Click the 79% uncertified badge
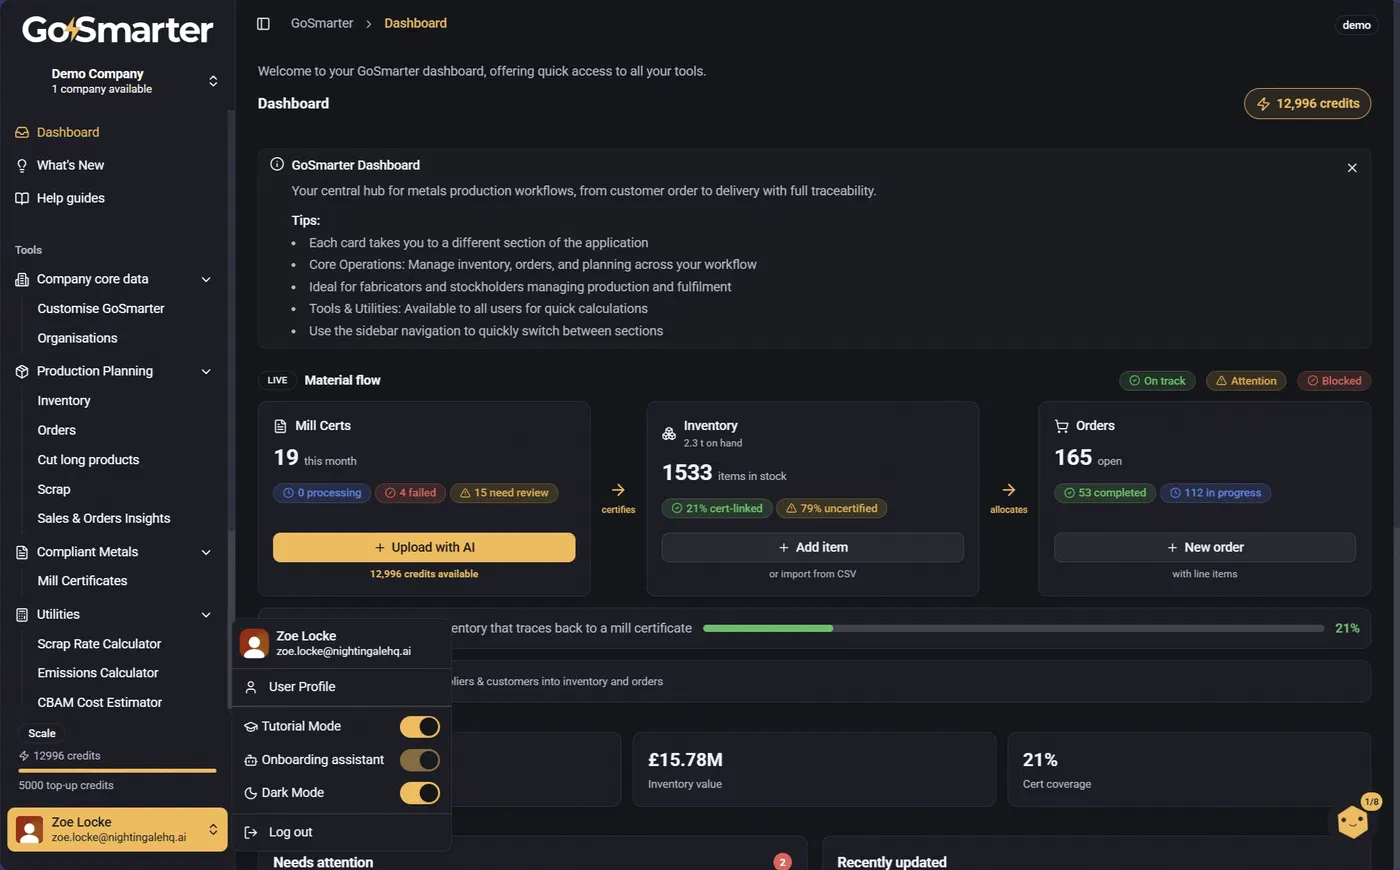Image resolution: width=1400 pixels, height=870 pixels. pos(831,509)
